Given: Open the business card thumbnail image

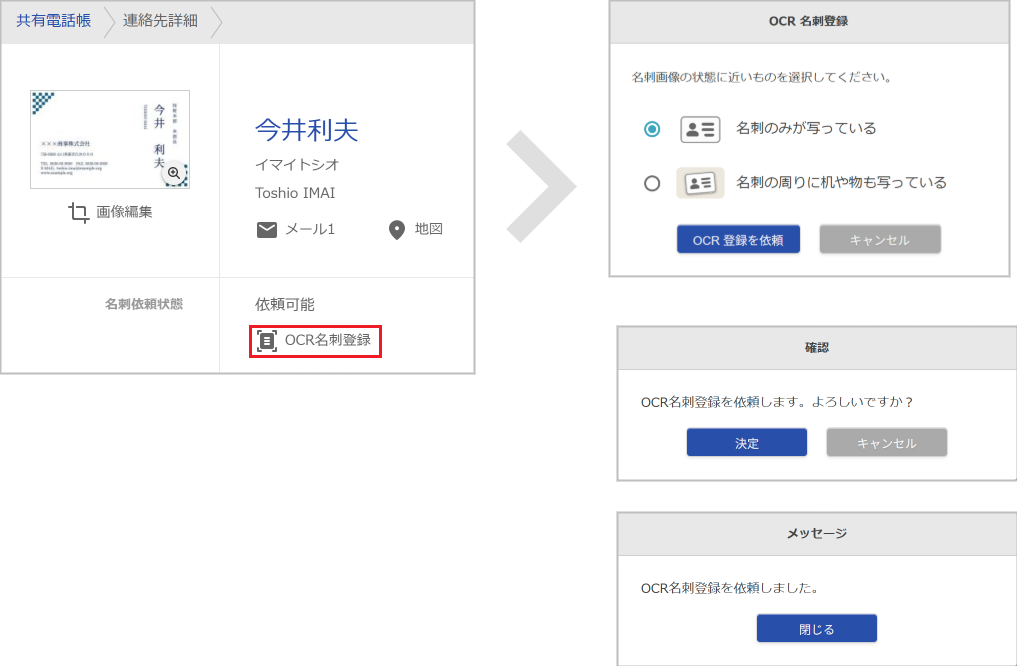Looking at the screenshot, I should [110, 139].
